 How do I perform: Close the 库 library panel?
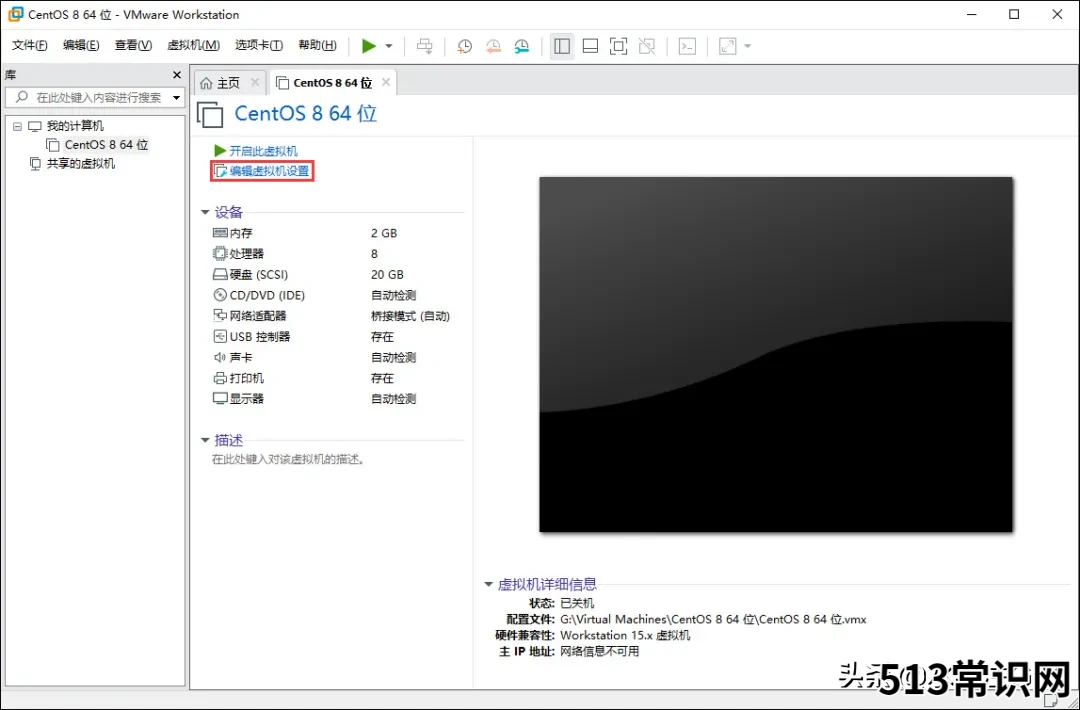click(177, 75)
